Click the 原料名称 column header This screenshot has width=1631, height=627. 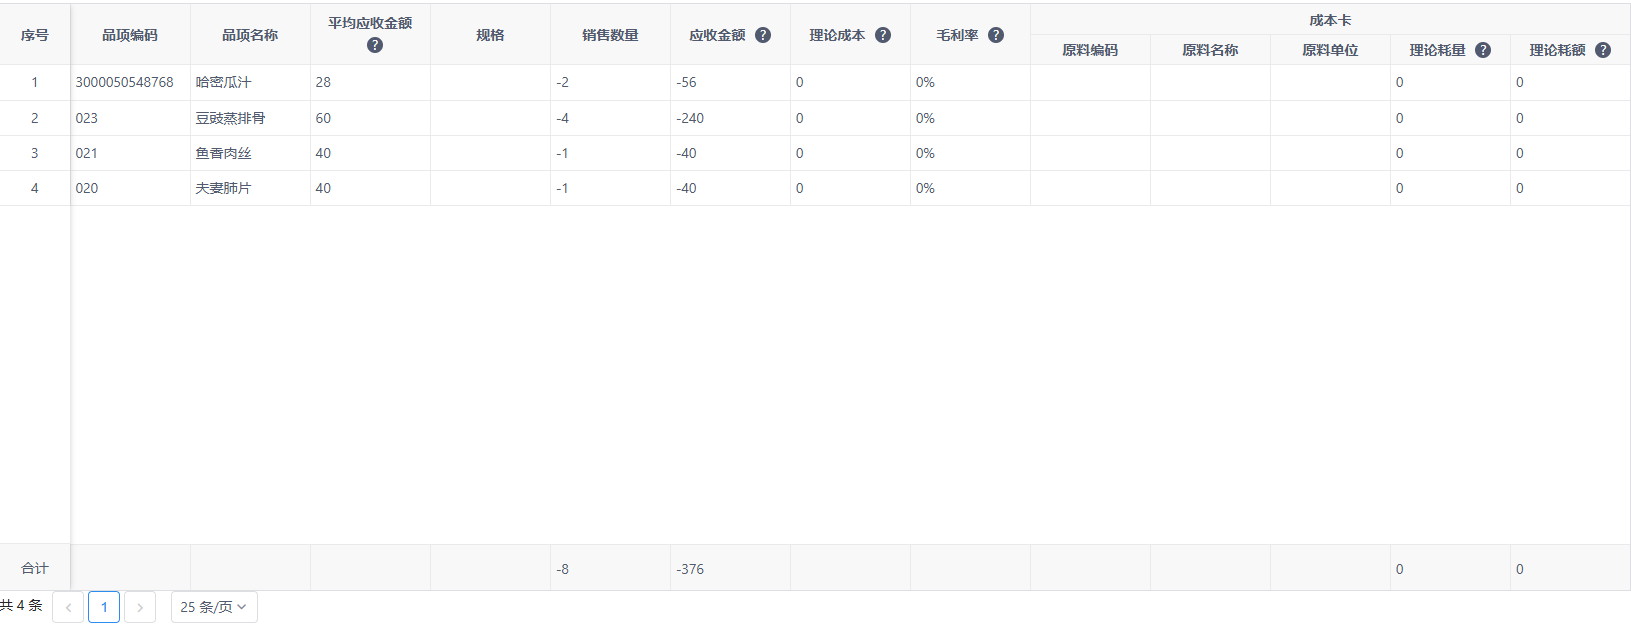1210,50
